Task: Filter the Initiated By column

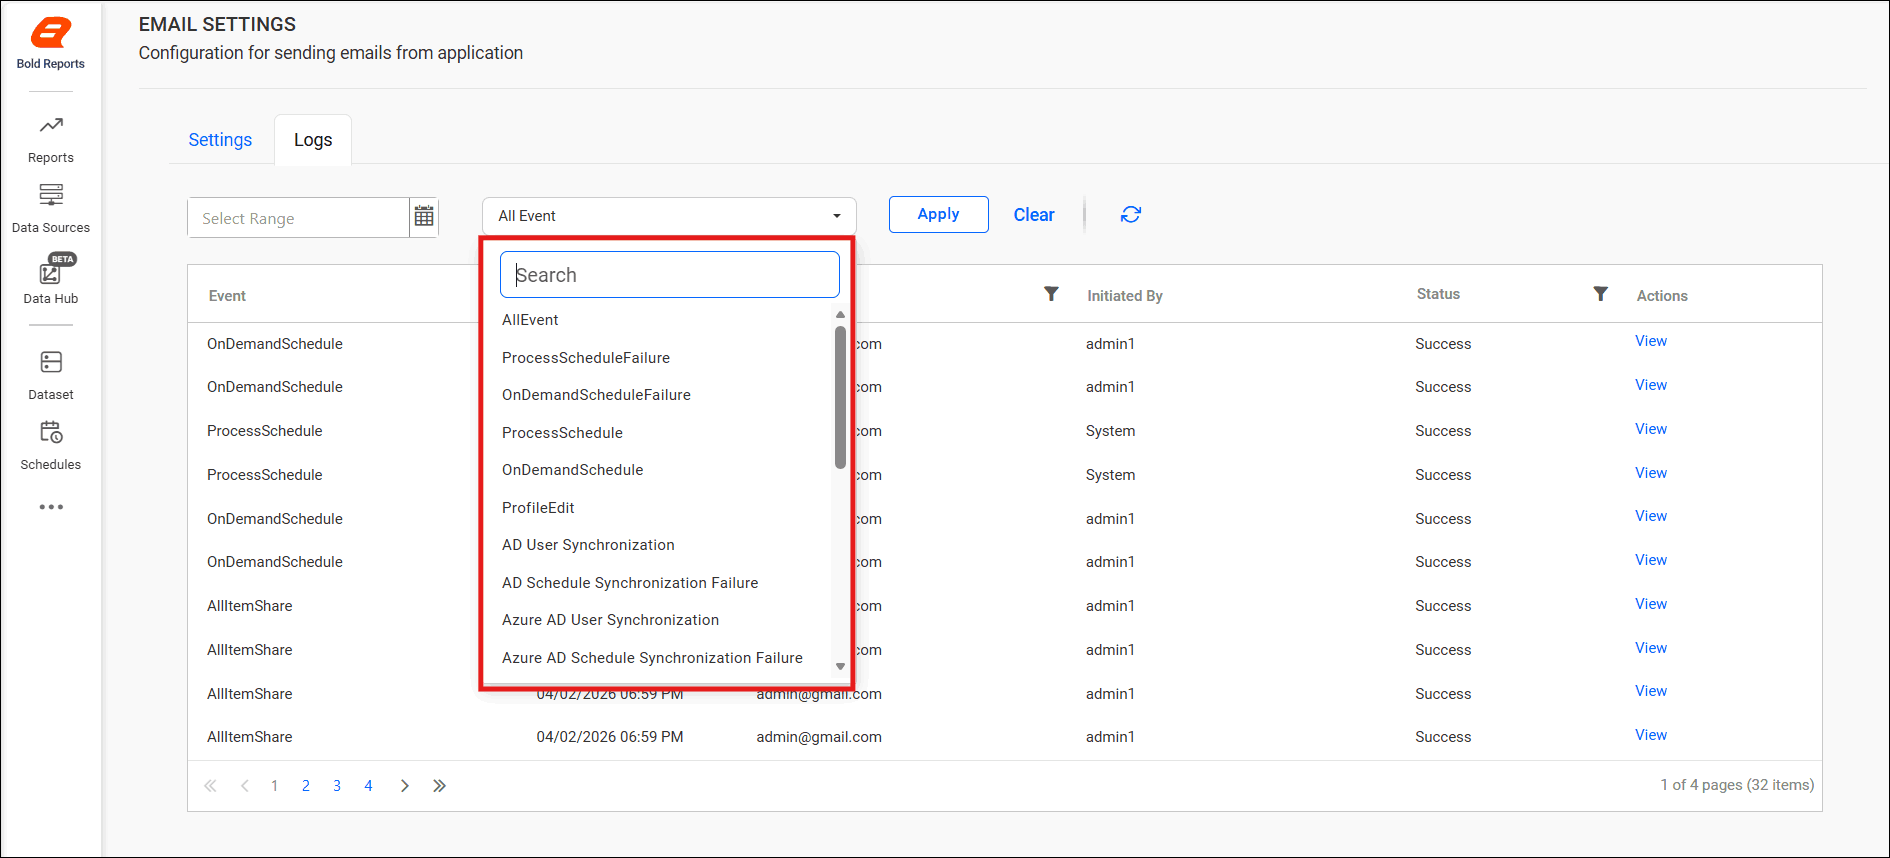Action: [1051, 293]
